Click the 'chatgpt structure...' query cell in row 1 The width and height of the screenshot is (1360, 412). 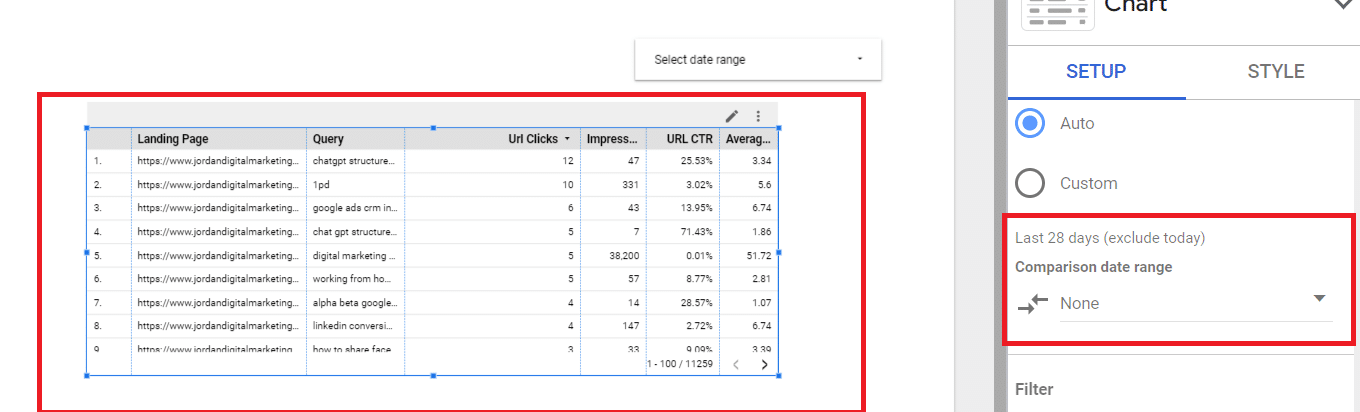(353, 160)
